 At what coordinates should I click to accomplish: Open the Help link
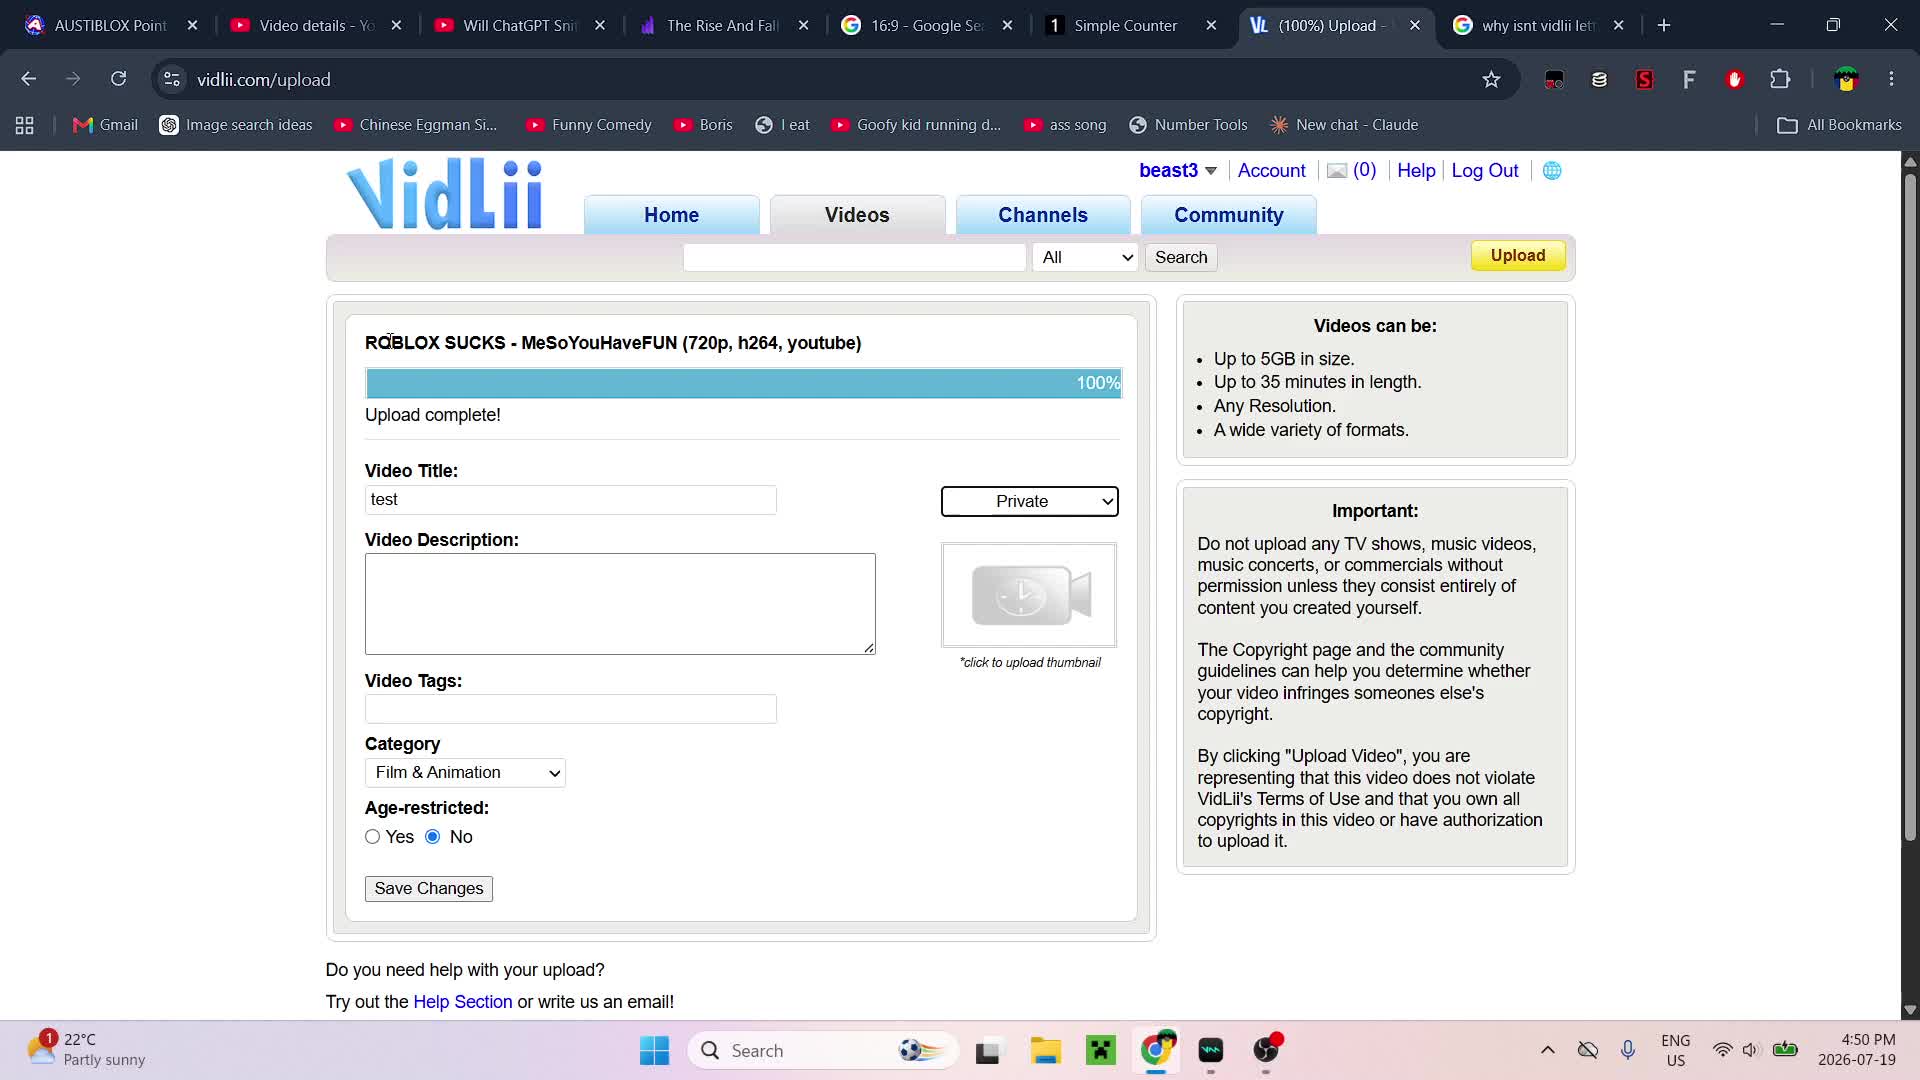(1415, 171)
